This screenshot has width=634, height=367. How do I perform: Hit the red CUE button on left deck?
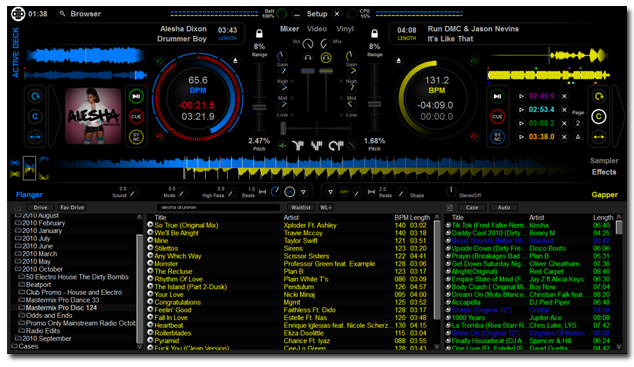(136, 117)
